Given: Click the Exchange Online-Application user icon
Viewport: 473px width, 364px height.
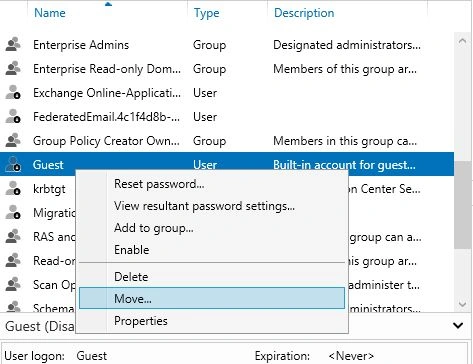Looking at the screenshot, I should [13, 93].
